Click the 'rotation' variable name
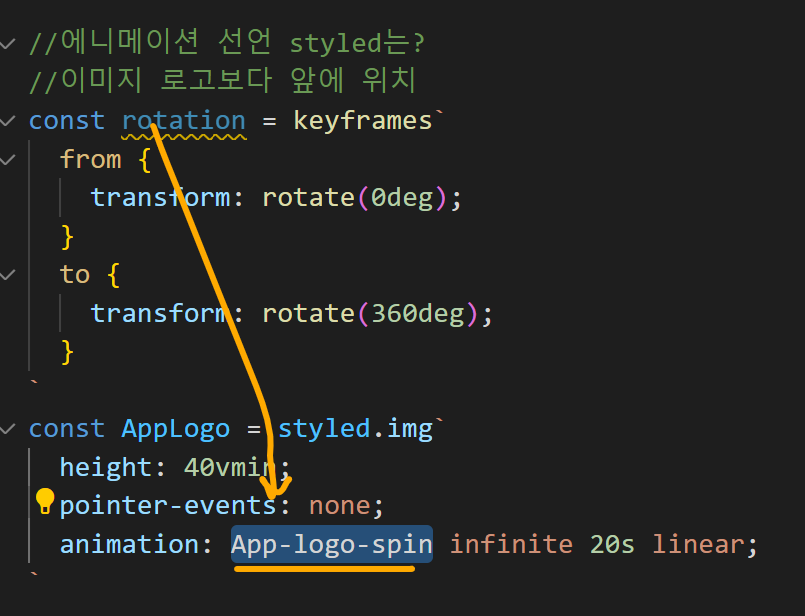This screenshot has width=805, height=616. (184, 121)
